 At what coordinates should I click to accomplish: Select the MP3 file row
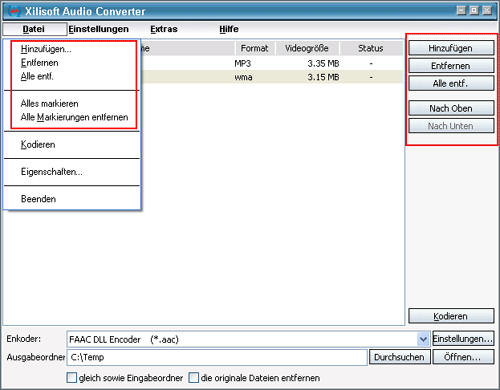[272, 63]
